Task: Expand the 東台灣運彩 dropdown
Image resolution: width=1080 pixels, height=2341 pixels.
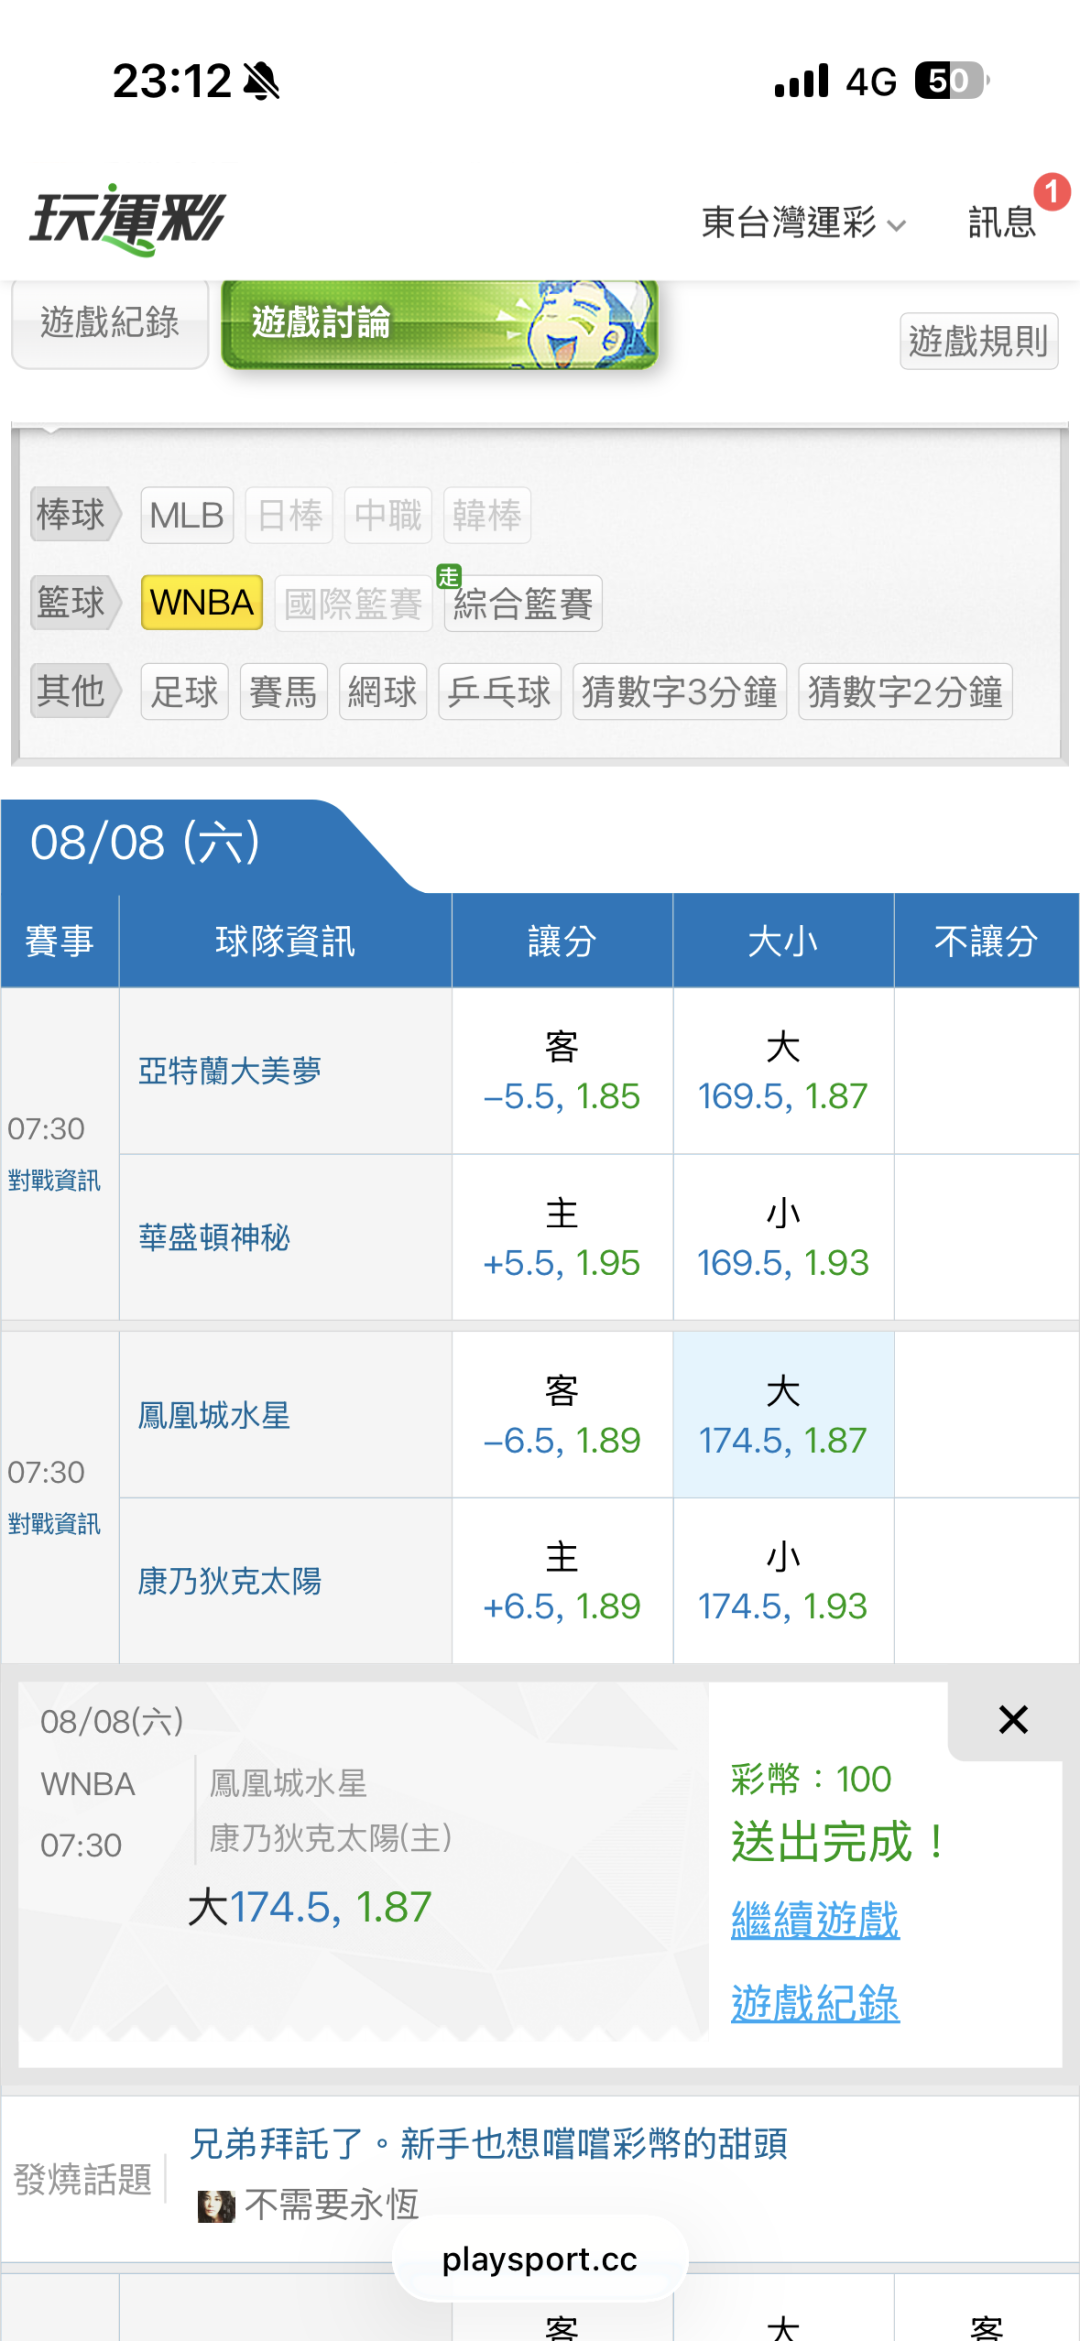Action: pos(804,222)
